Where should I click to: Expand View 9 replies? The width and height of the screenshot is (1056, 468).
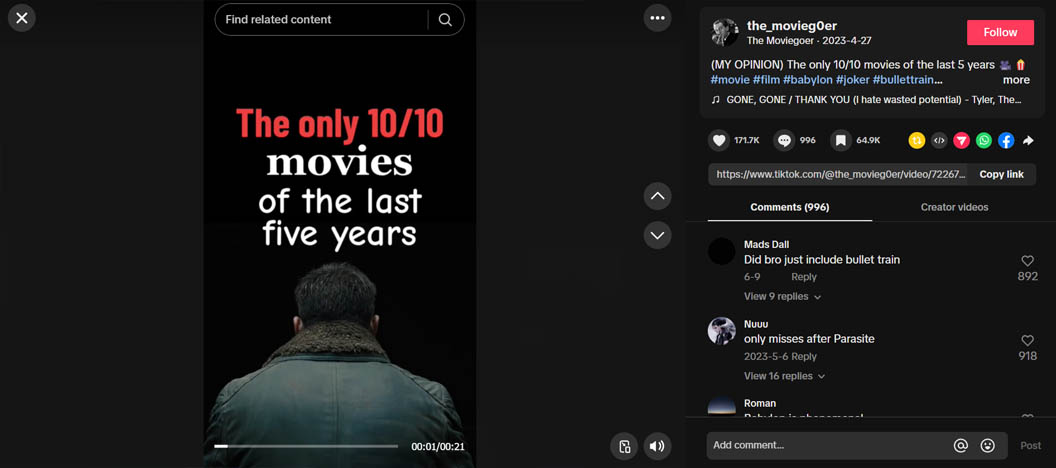782,296
